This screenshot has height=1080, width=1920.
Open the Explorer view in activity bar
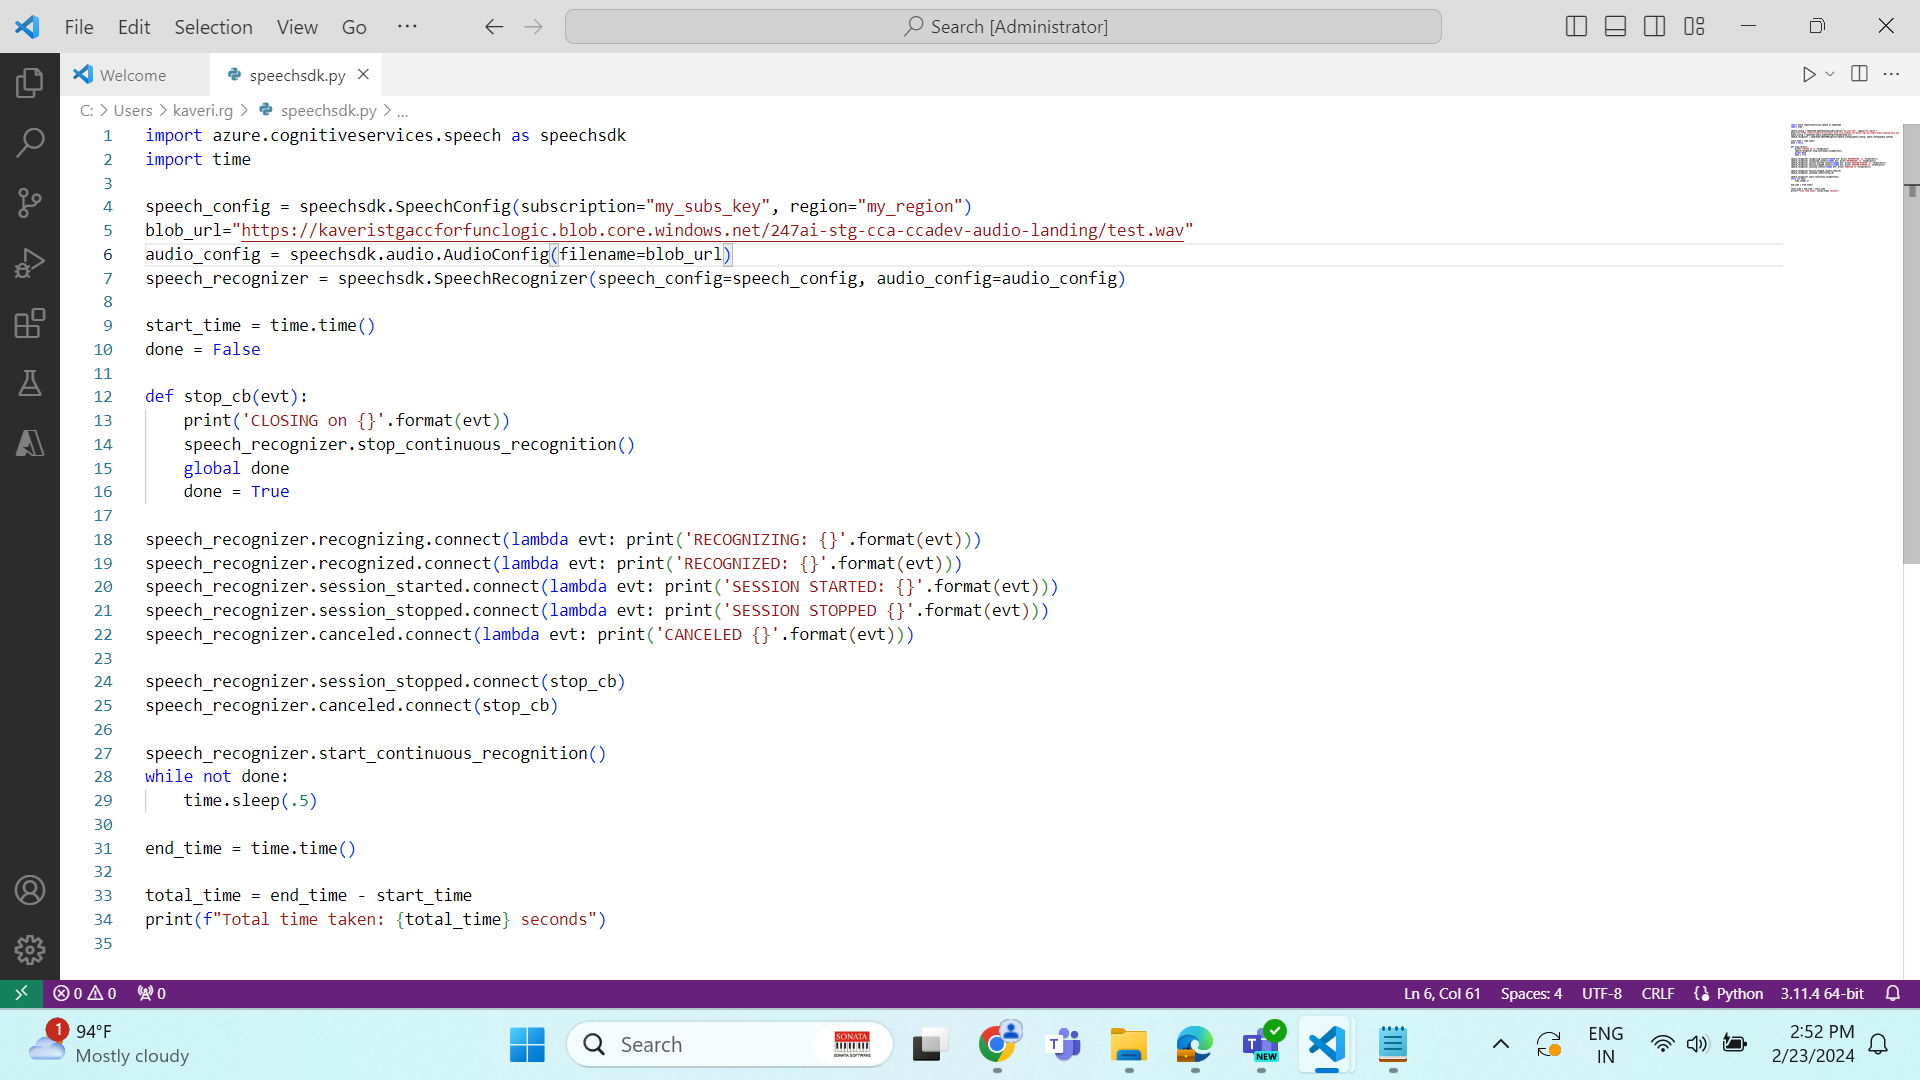(x=30, y=83)
